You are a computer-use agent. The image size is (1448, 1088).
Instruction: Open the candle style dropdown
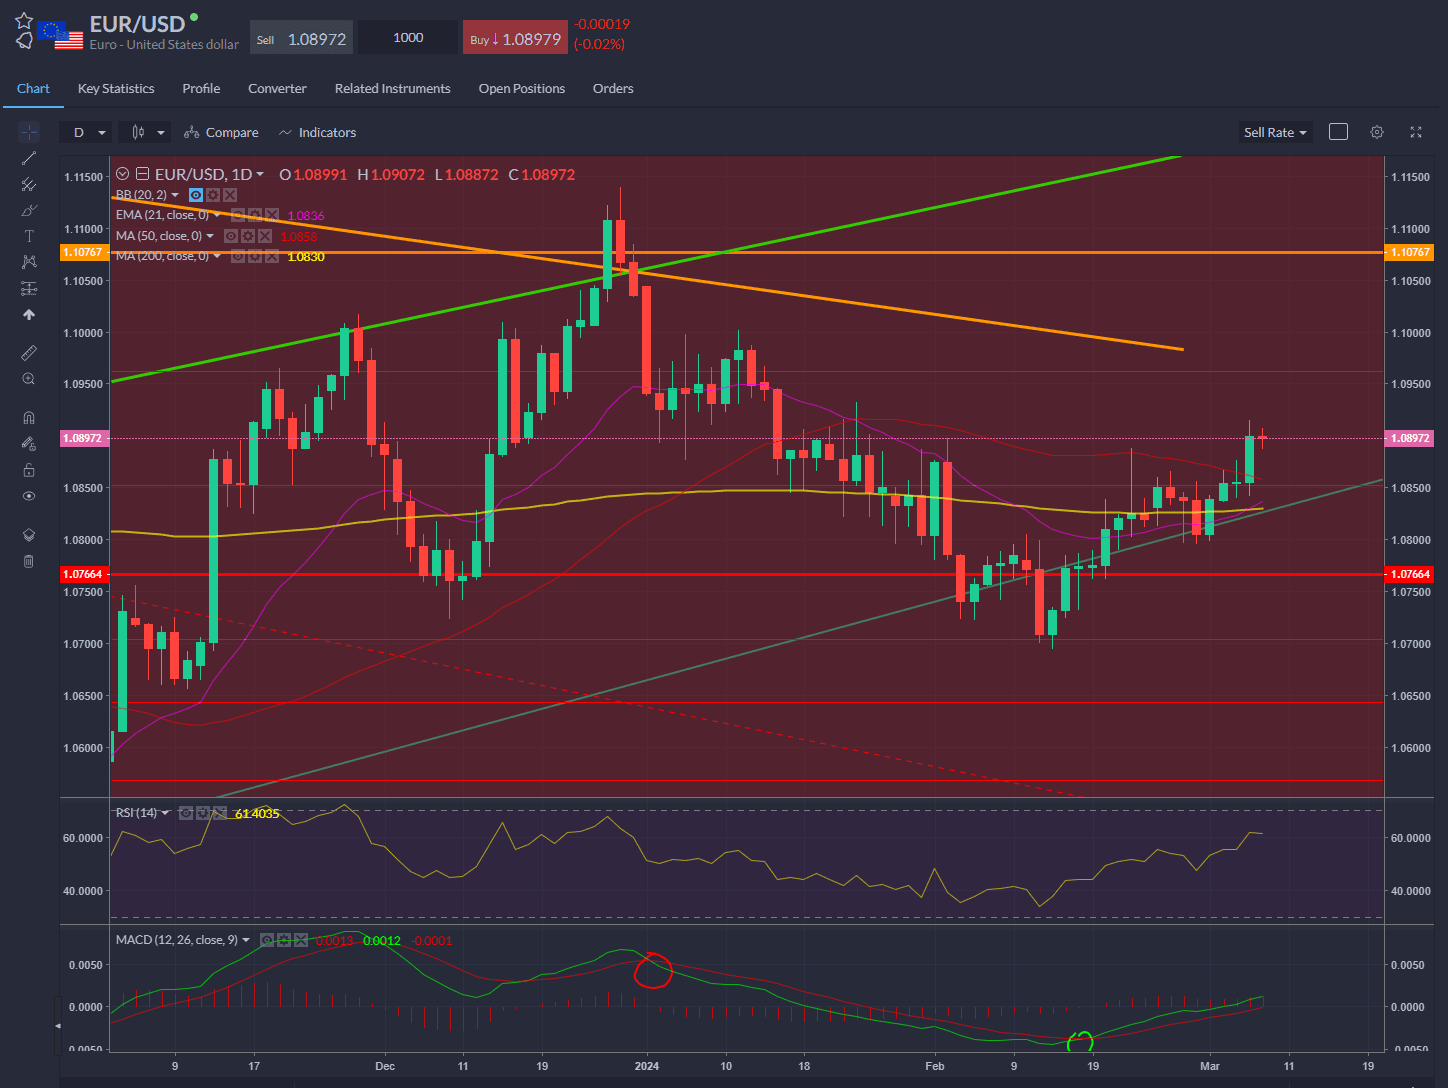coord(144,131)
